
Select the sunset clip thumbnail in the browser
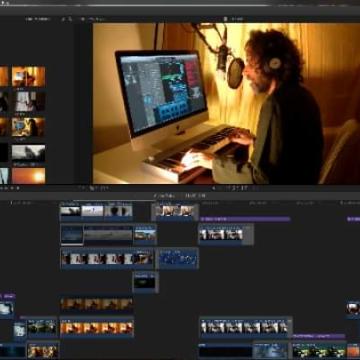pos(29,176)
